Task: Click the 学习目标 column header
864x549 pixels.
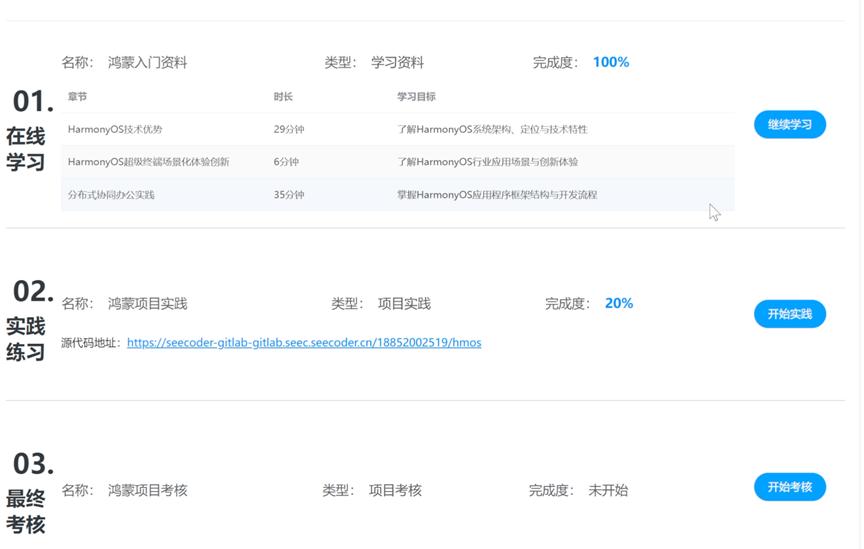Action: tap(416, 96)
